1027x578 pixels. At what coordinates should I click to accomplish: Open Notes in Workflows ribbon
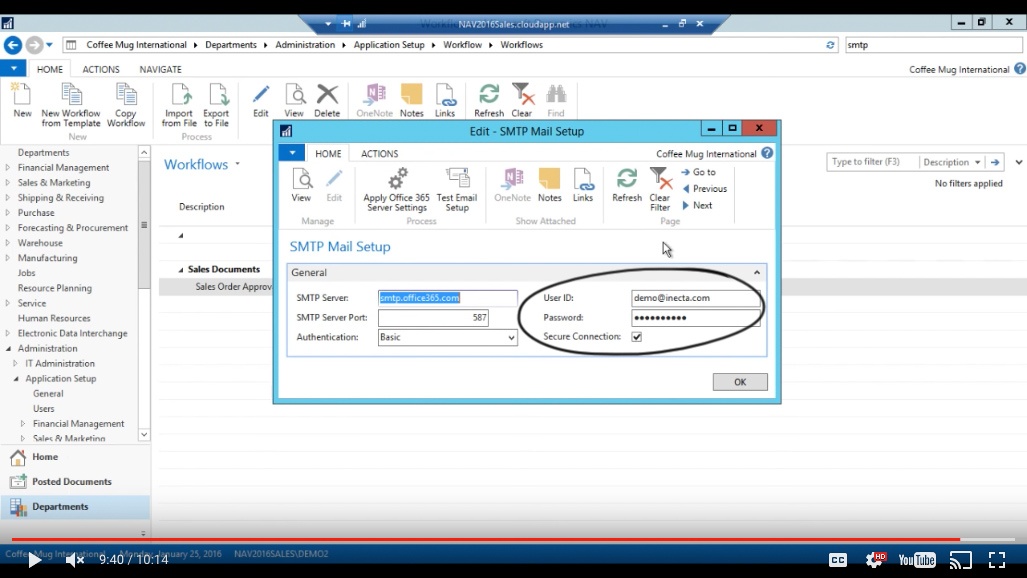[411, 100]
